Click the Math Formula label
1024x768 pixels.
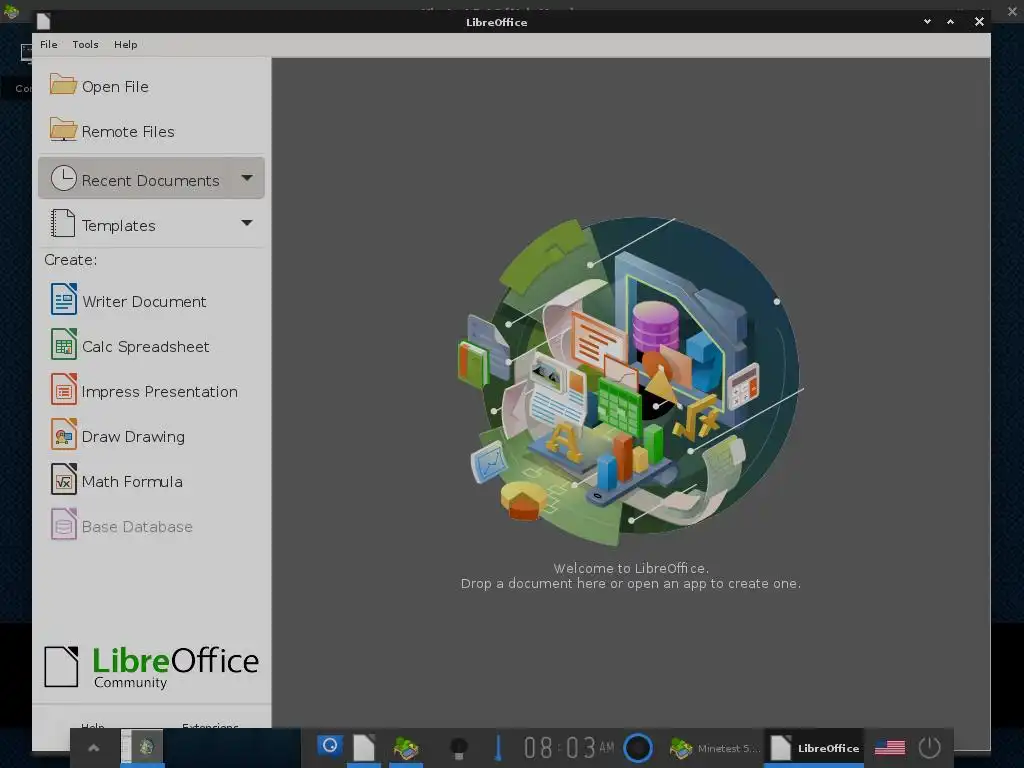tap(132, 482)
